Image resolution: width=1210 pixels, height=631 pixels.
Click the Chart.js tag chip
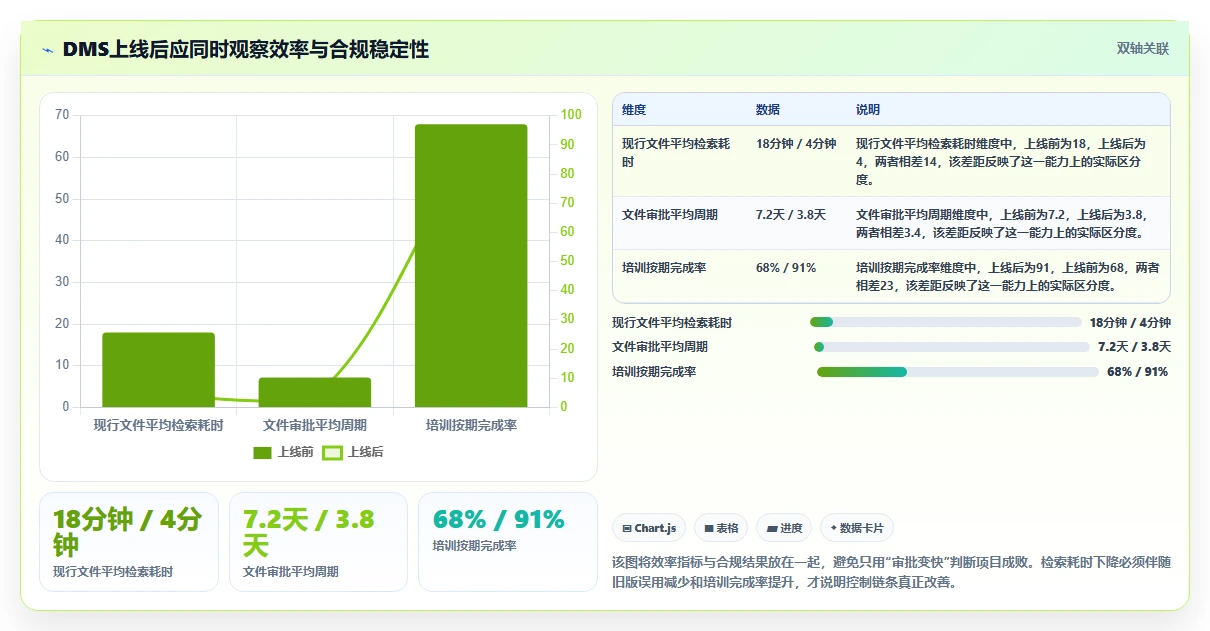(x=649, y=528)
